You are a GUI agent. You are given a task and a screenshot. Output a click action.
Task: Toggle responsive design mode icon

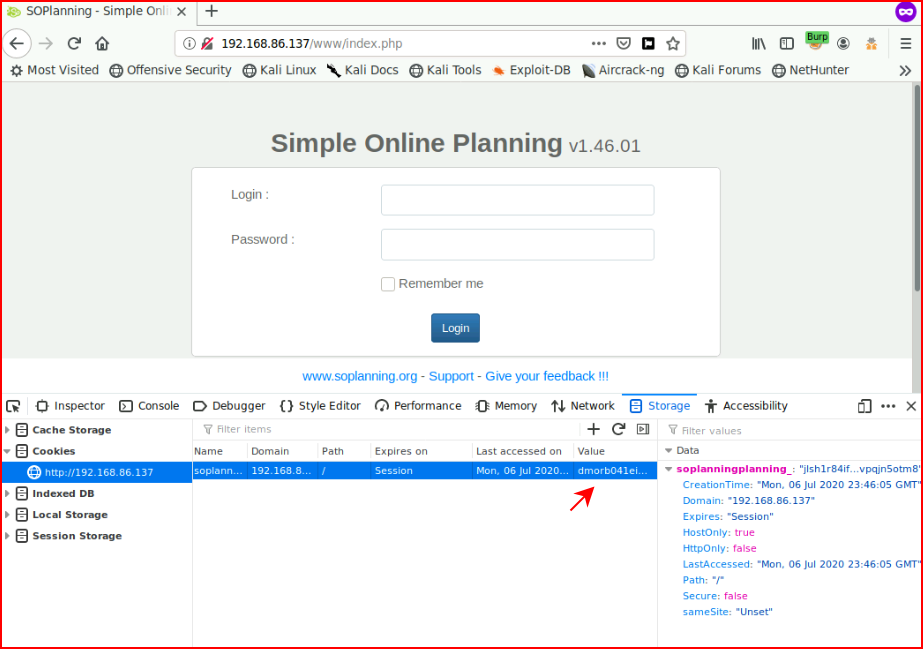point(864,406)
